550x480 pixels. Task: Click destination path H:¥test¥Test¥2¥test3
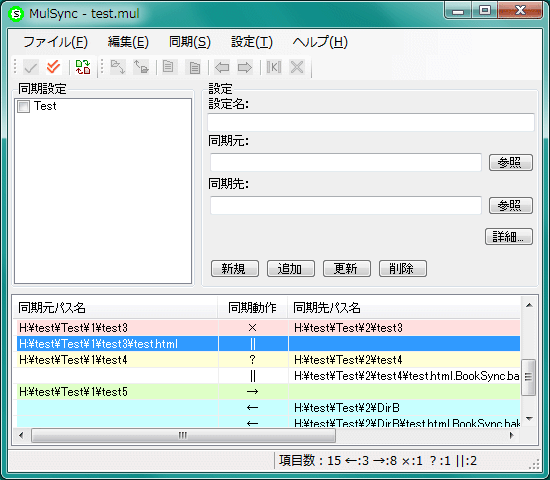pos(348,328)
